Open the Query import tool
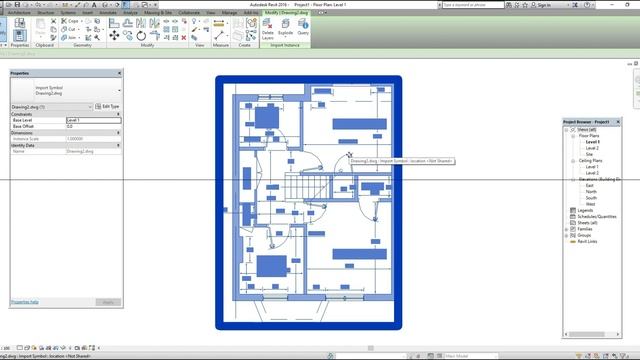Screen dimensions: 640x360 tap(303, 27)
